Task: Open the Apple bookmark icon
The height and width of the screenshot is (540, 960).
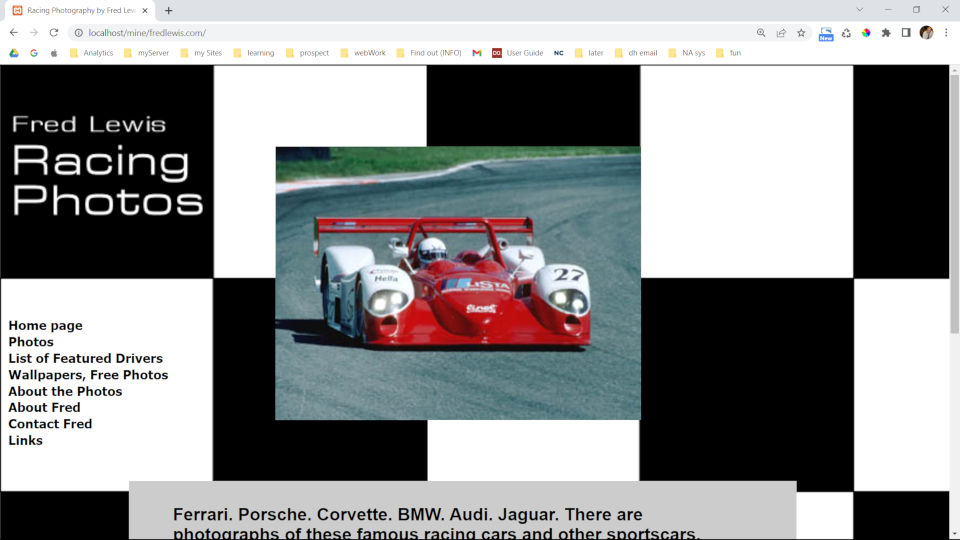Action: (54, 53)
